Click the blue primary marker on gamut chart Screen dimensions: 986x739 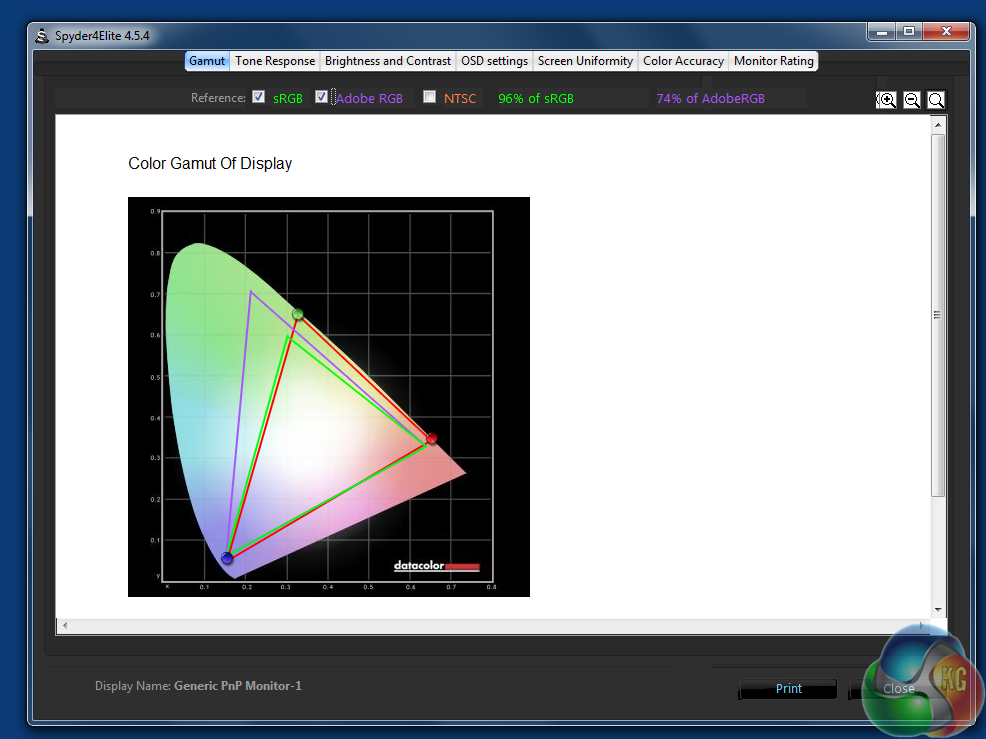coord(227,558)
